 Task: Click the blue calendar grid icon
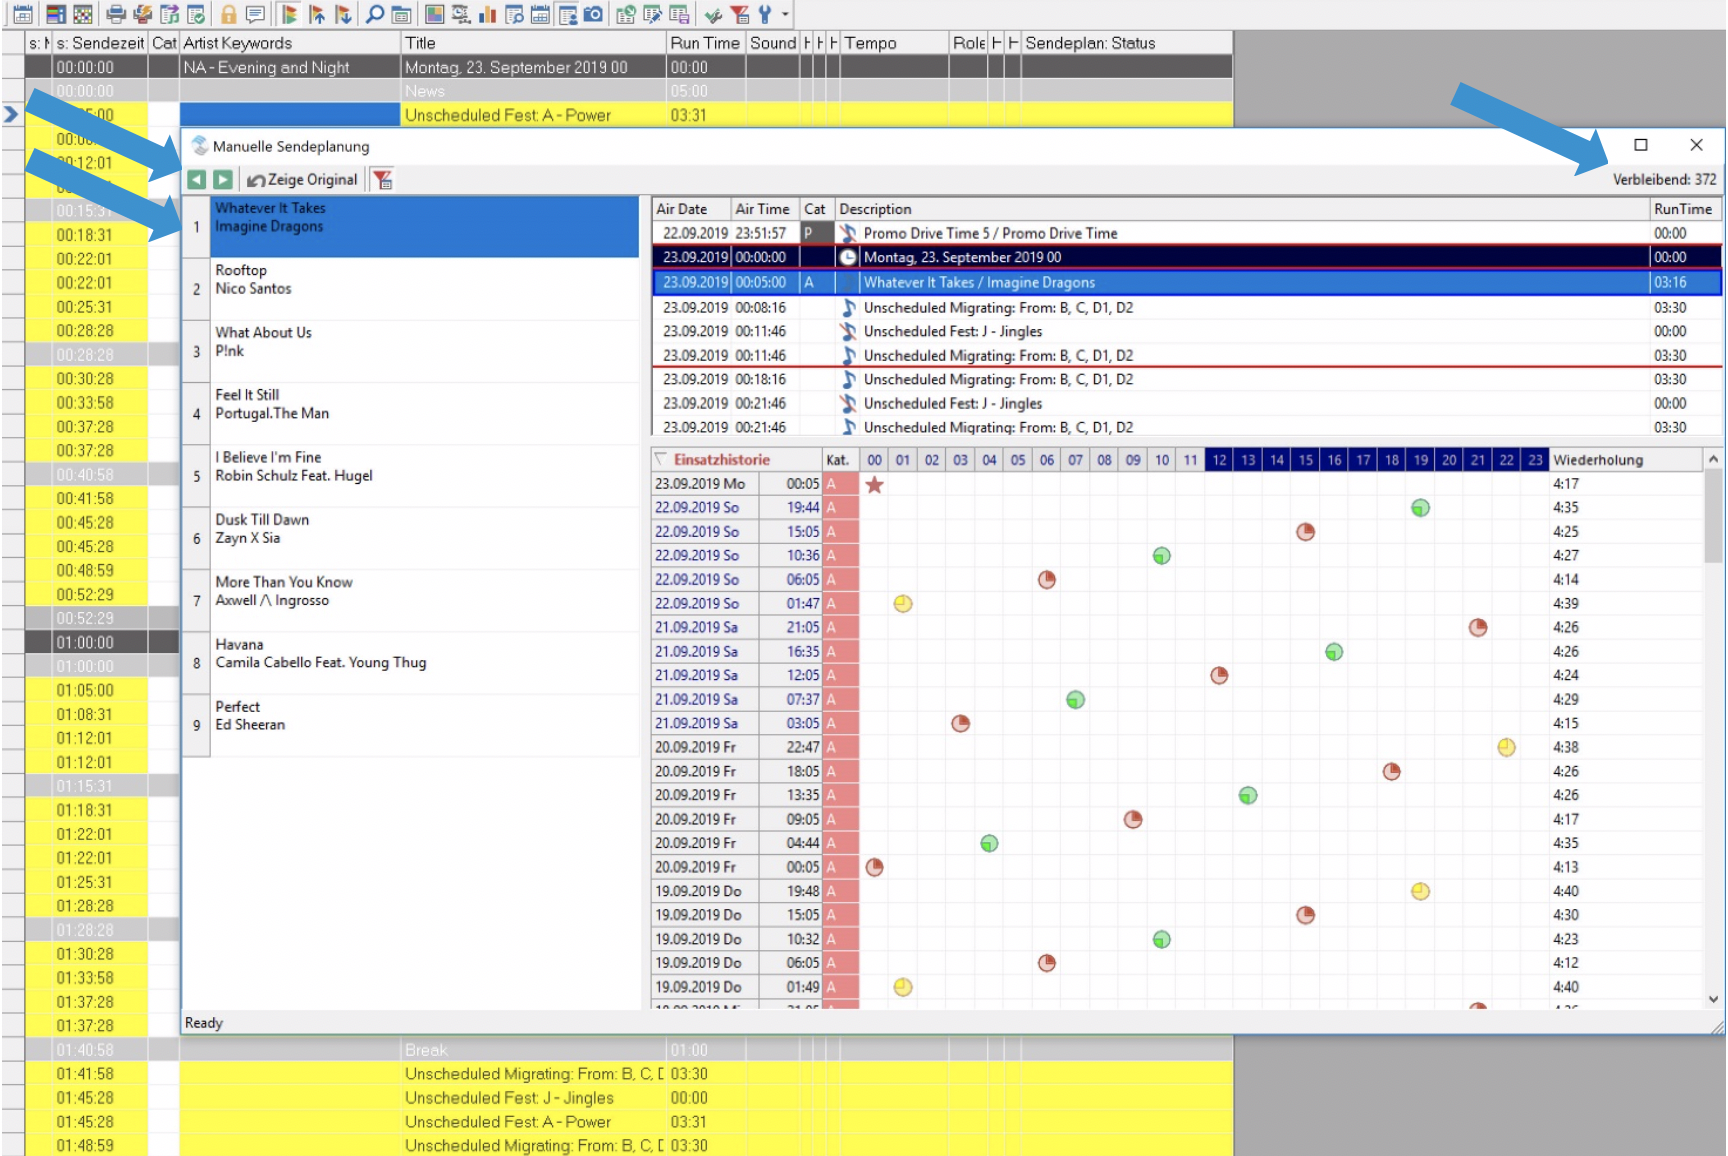(540, 14)
